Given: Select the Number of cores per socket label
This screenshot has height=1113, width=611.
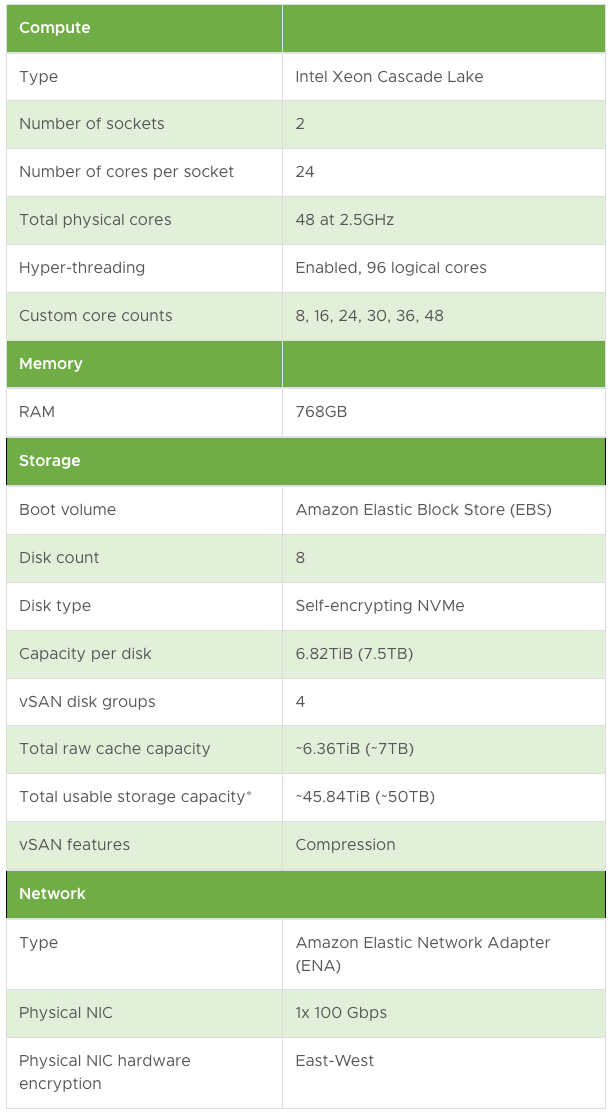Looking at the screenshot, I should click(x=126, y=172).
